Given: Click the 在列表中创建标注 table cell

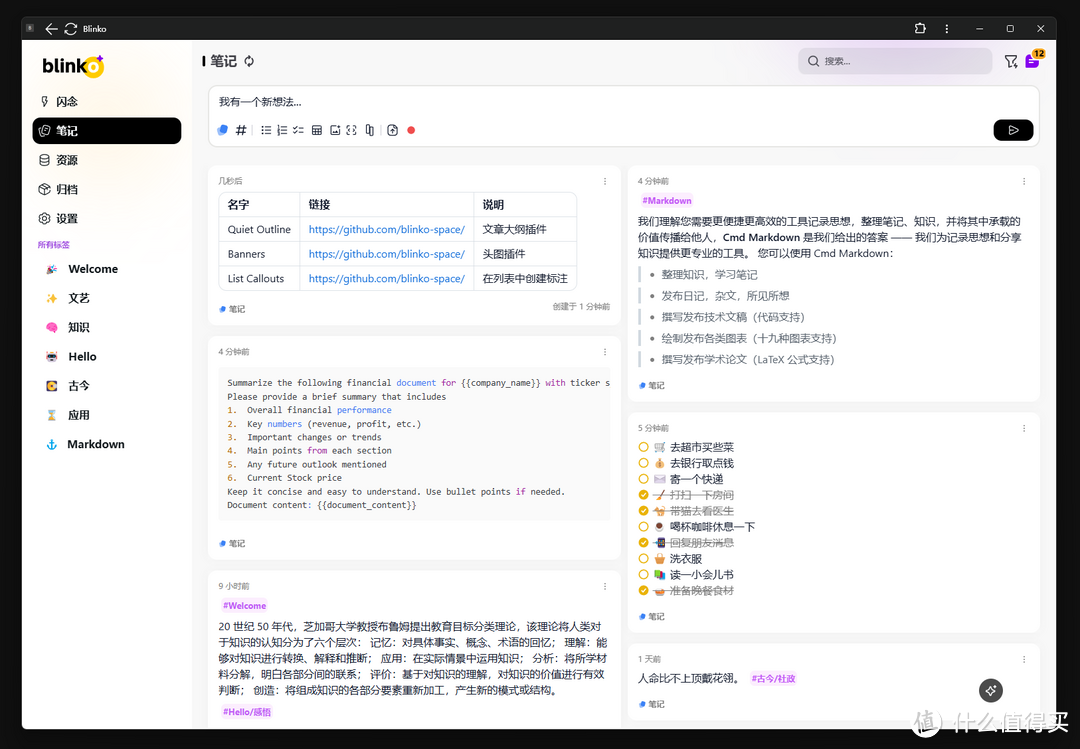Looking at the screenshot, I should 525,278.
